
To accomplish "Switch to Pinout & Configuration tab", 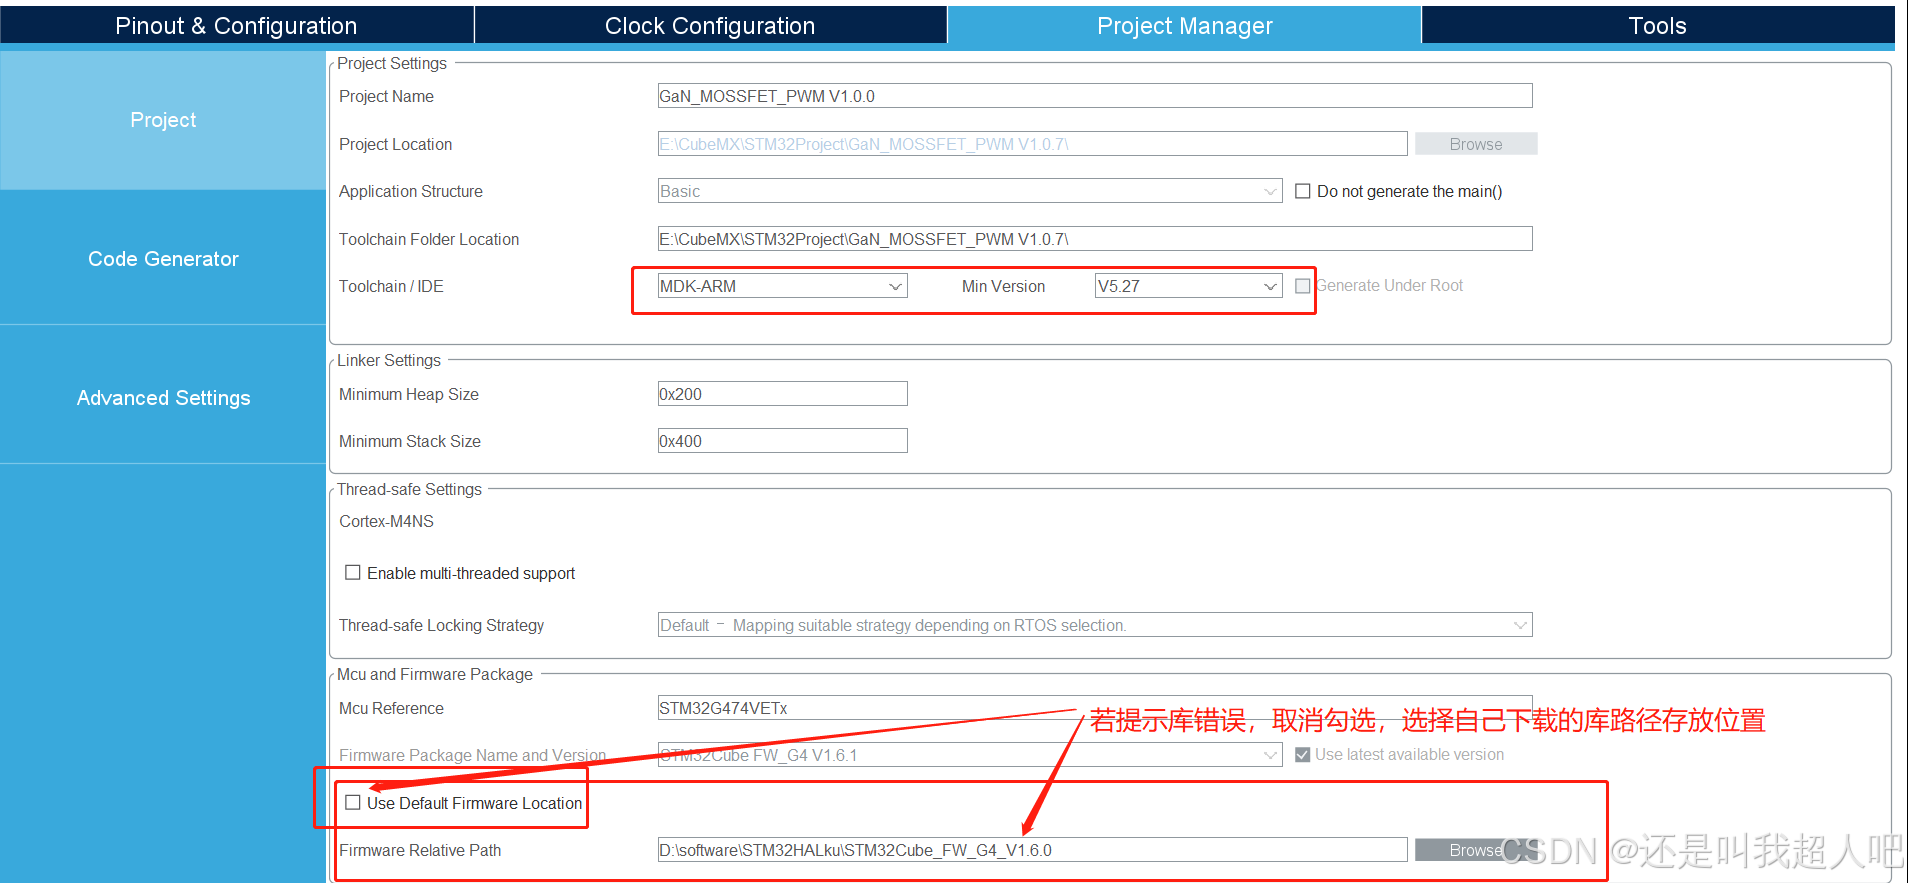I will point(236,25).
